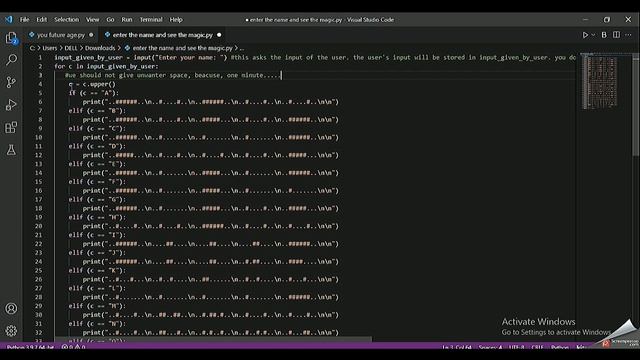Screen dimensions: 640x360
Task: Change language mode via Python in status bar
Action: tap(560, 348)
